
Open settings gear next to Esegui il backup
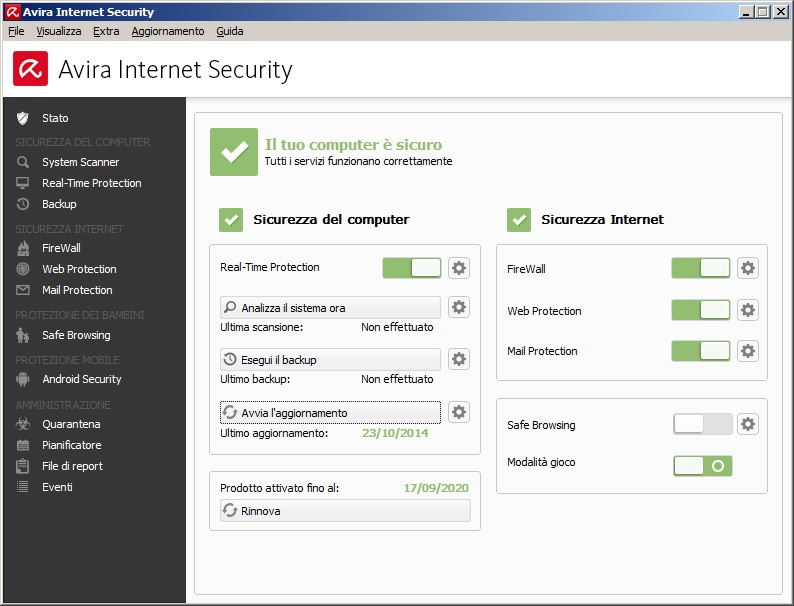(459, 359)
